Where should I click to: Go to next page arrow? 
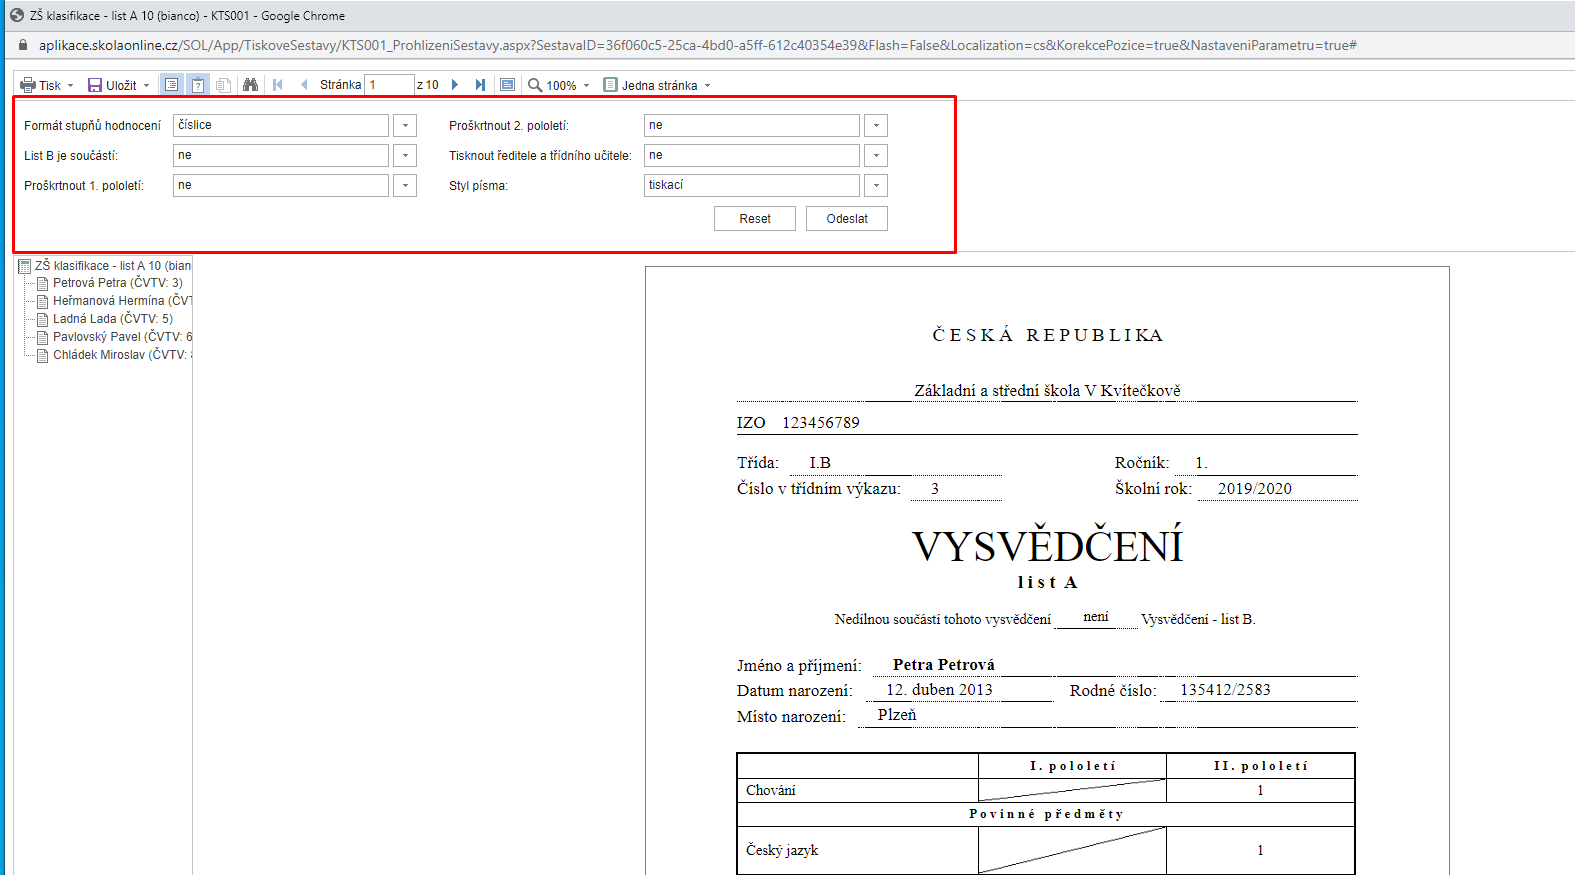[x=455, y=85]
